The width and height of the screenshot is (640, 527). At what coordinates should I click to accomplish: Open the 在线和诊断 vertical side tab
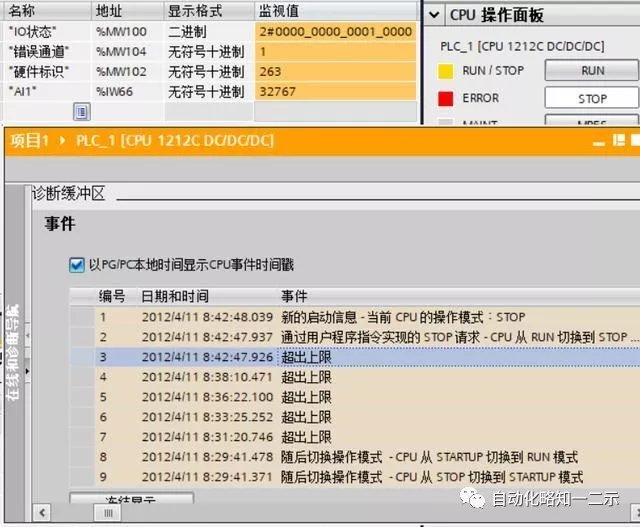[13, 350]
